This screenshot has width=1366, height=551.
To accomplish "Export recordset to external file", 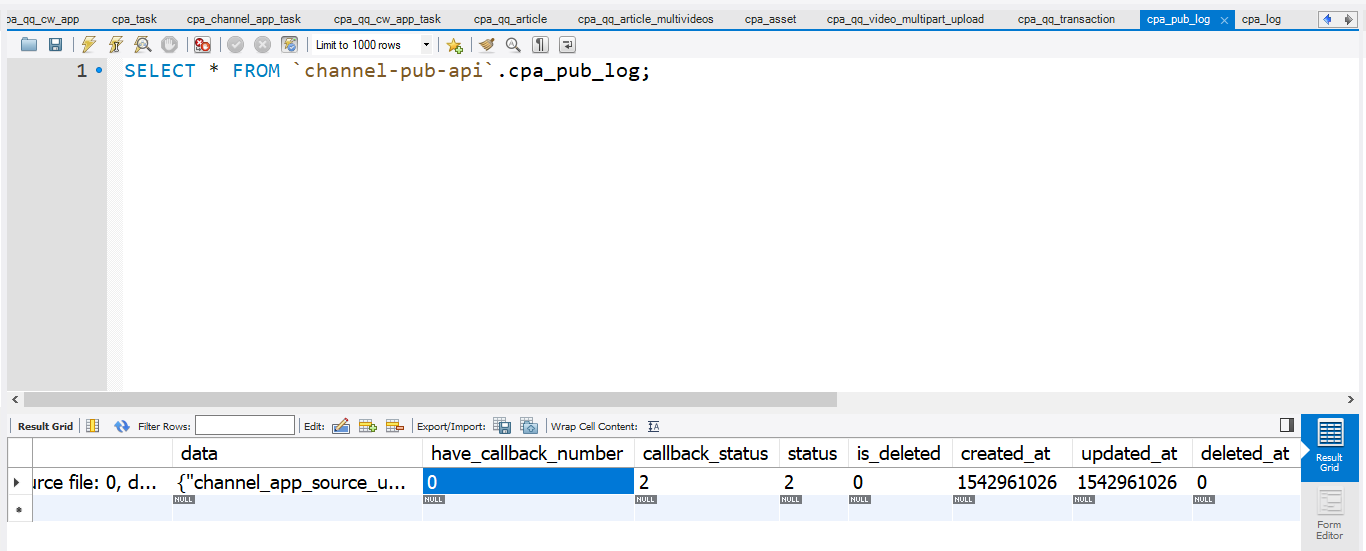I will (502, 426).
